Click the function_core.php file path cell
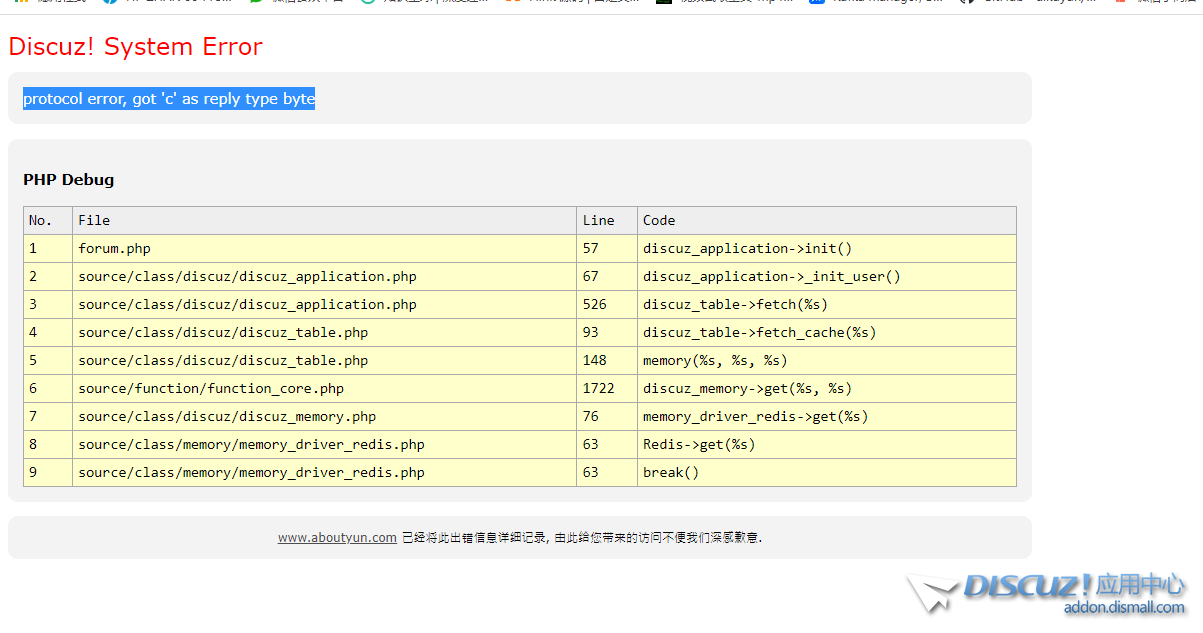The height and width of the screenshot is (633, 1203). click(211, 388)
